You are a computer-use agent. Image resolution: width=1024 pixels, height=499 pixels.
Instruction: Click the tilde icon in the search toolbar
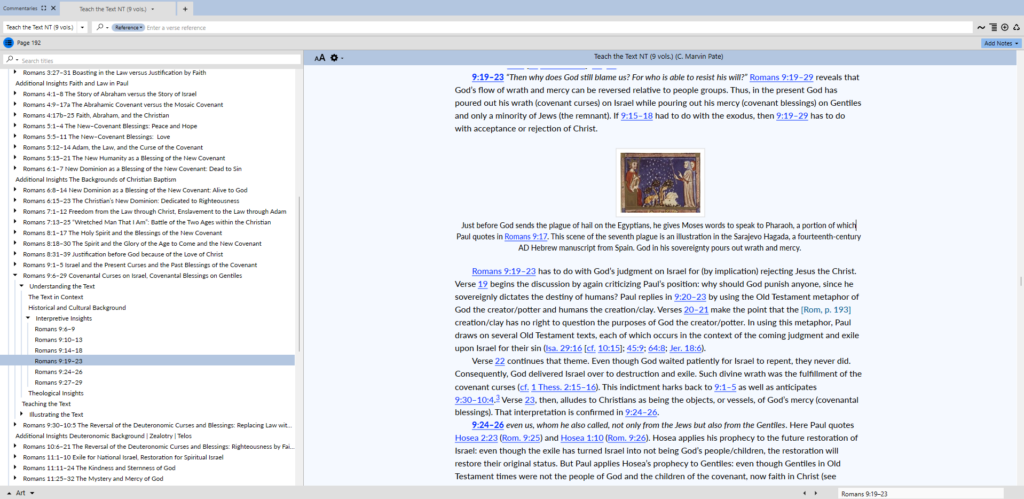click(981, 27)
